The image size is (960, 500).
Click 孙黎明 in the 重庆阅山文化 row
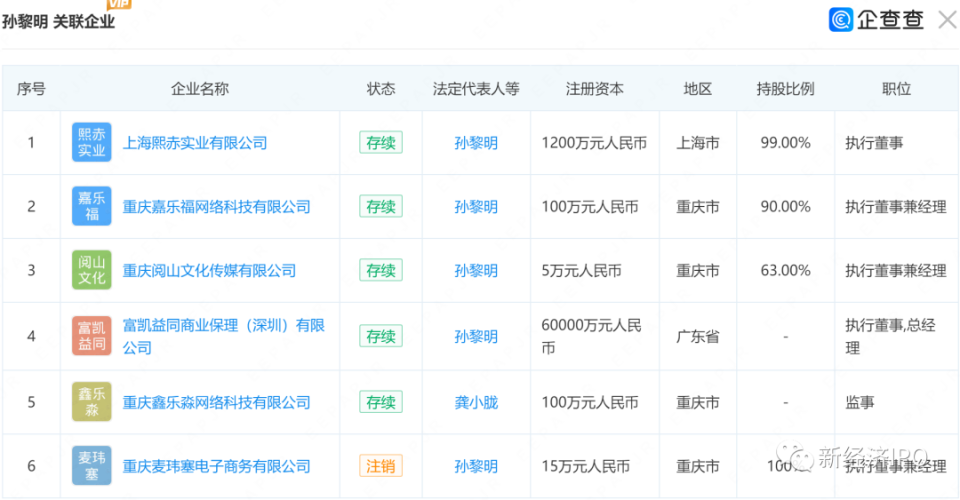pos(476,271)
